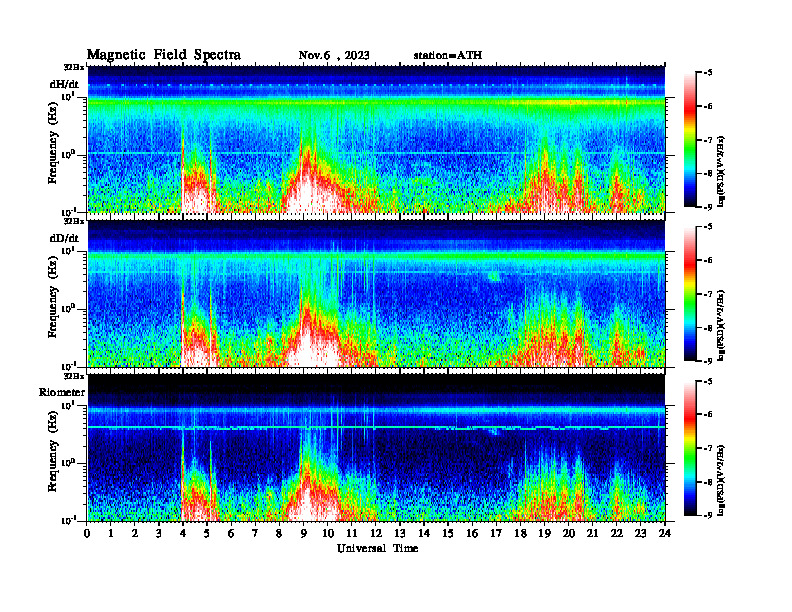Screen dimensions: 792x612
Task: Click hour "21" on the time axis
Action: point(592,534)
